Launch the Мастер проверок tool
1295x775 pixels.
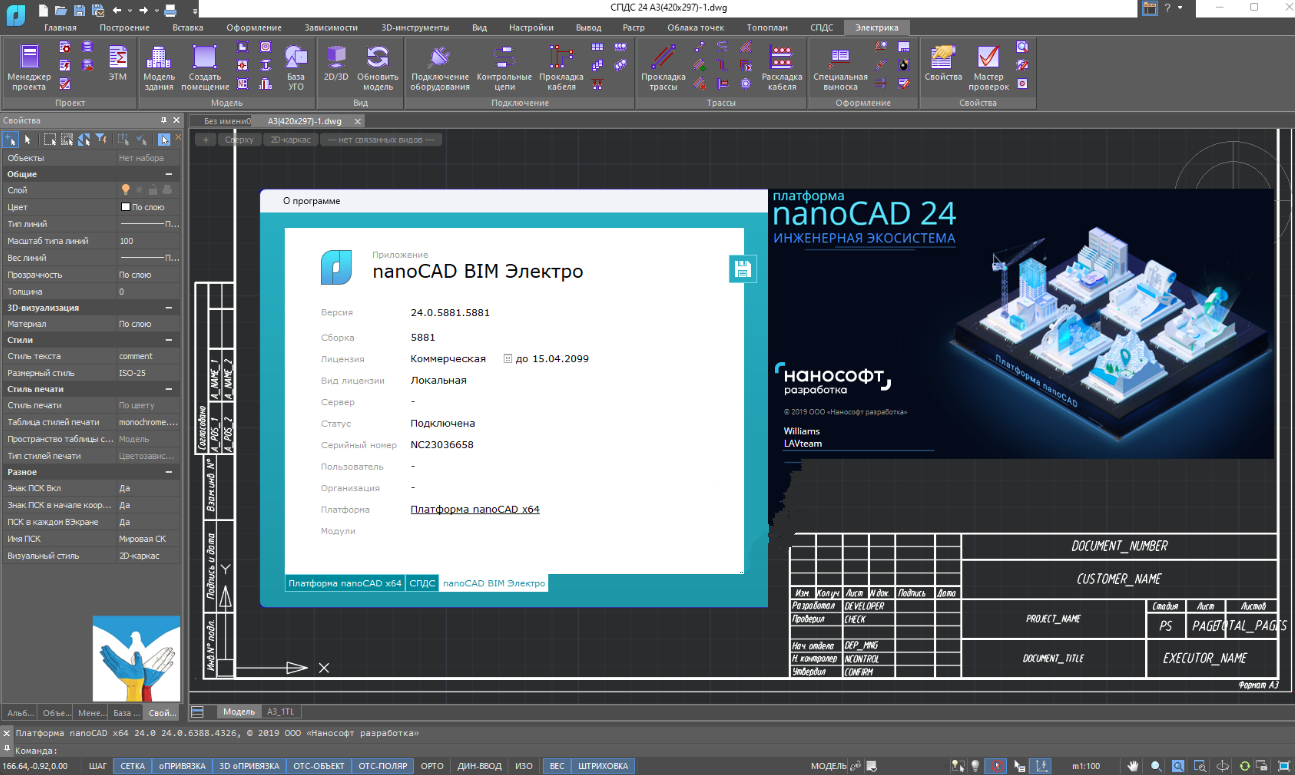tap(988, 66)
